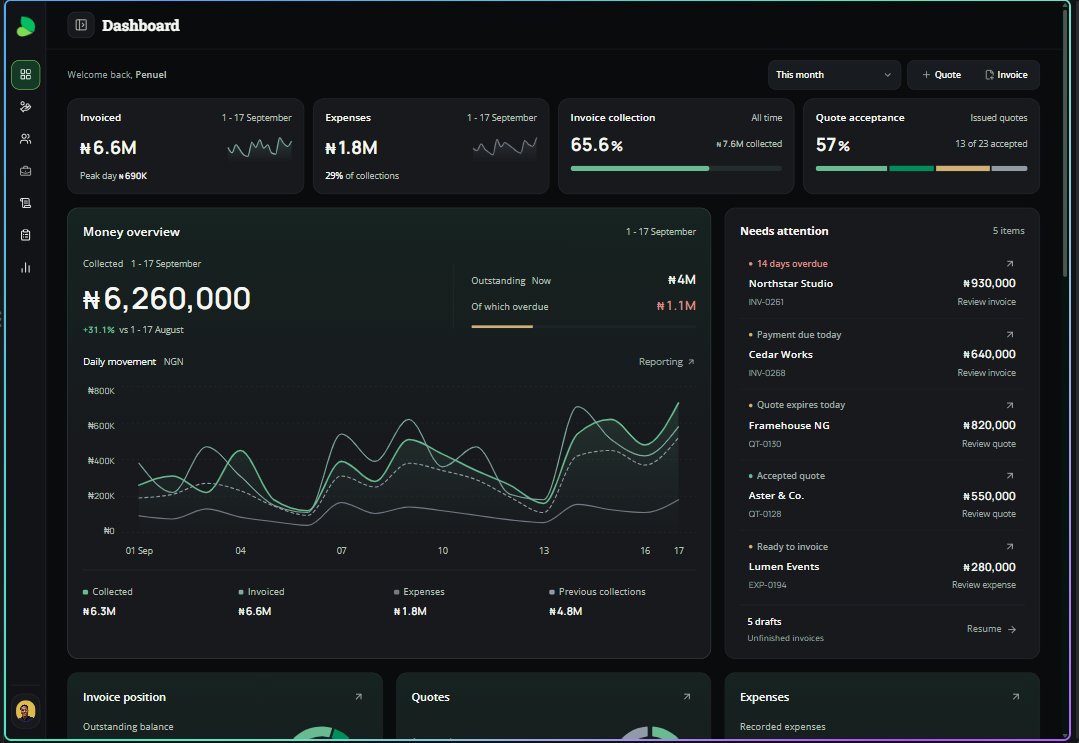The height and width of the screenshot is (743, 1079).
Task: Open the Dashboard grid icon in sidebar
Action: tap(25, 74)
